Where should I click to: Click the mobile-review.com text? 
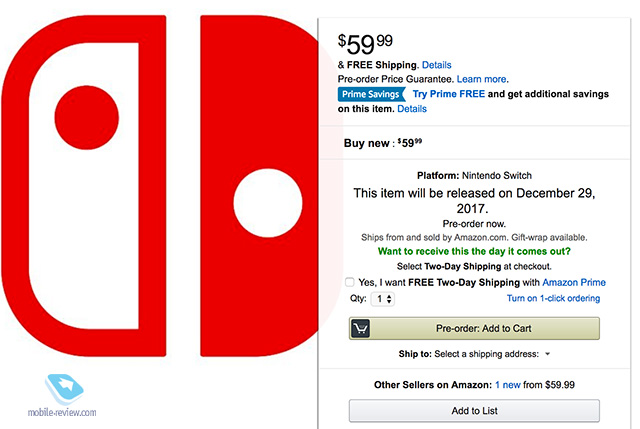(x=62, y=412)
